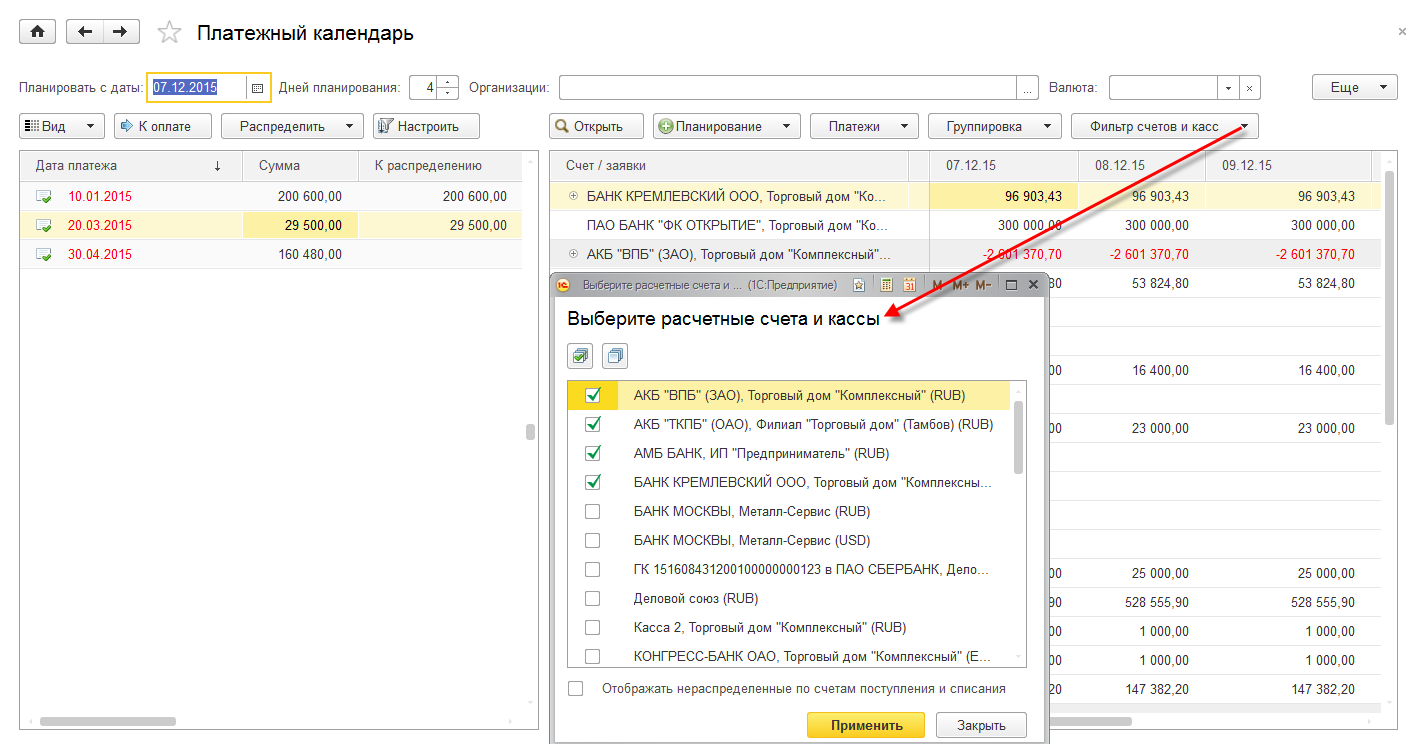This screenshot has width=1424, height=744.
Task: Go to the home page icon
Action: coord(38,32)
